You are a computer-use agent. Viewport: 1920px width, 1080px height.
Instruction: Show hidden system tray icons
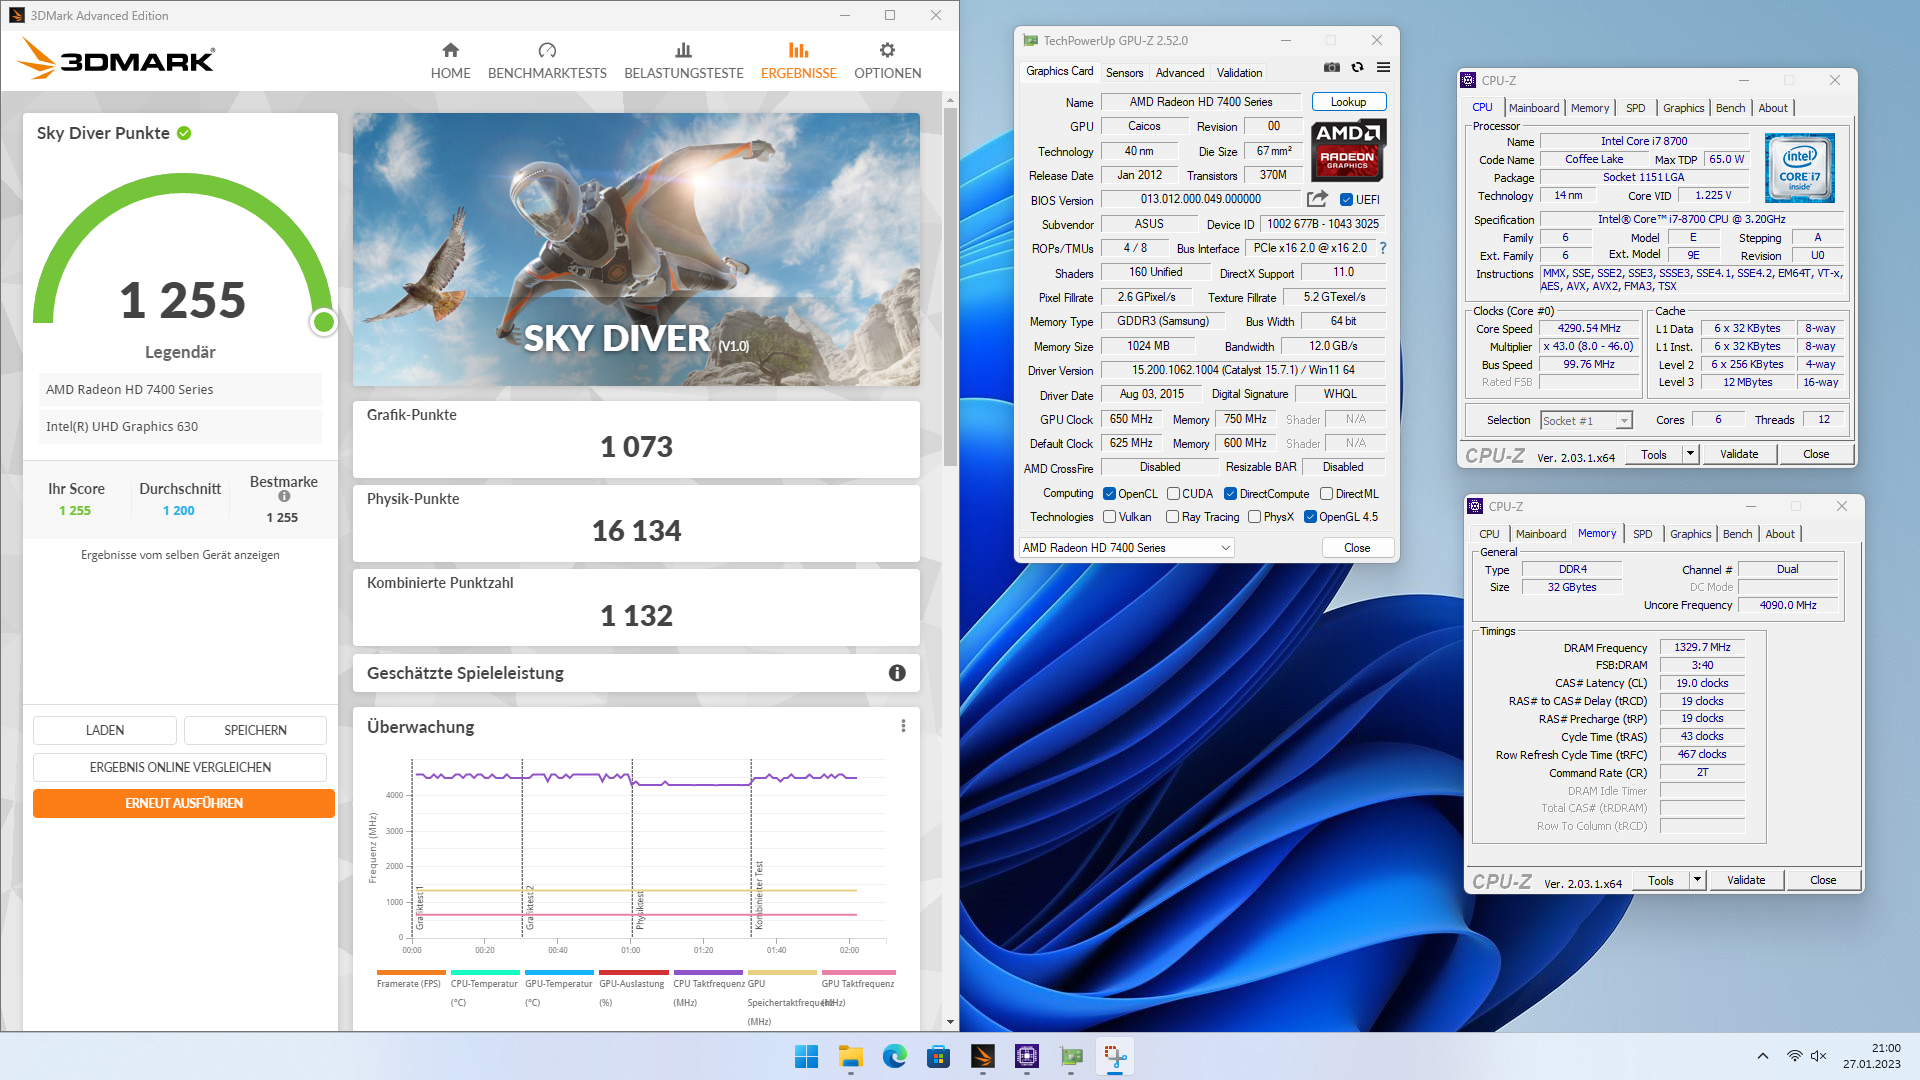point(1763,1056)
